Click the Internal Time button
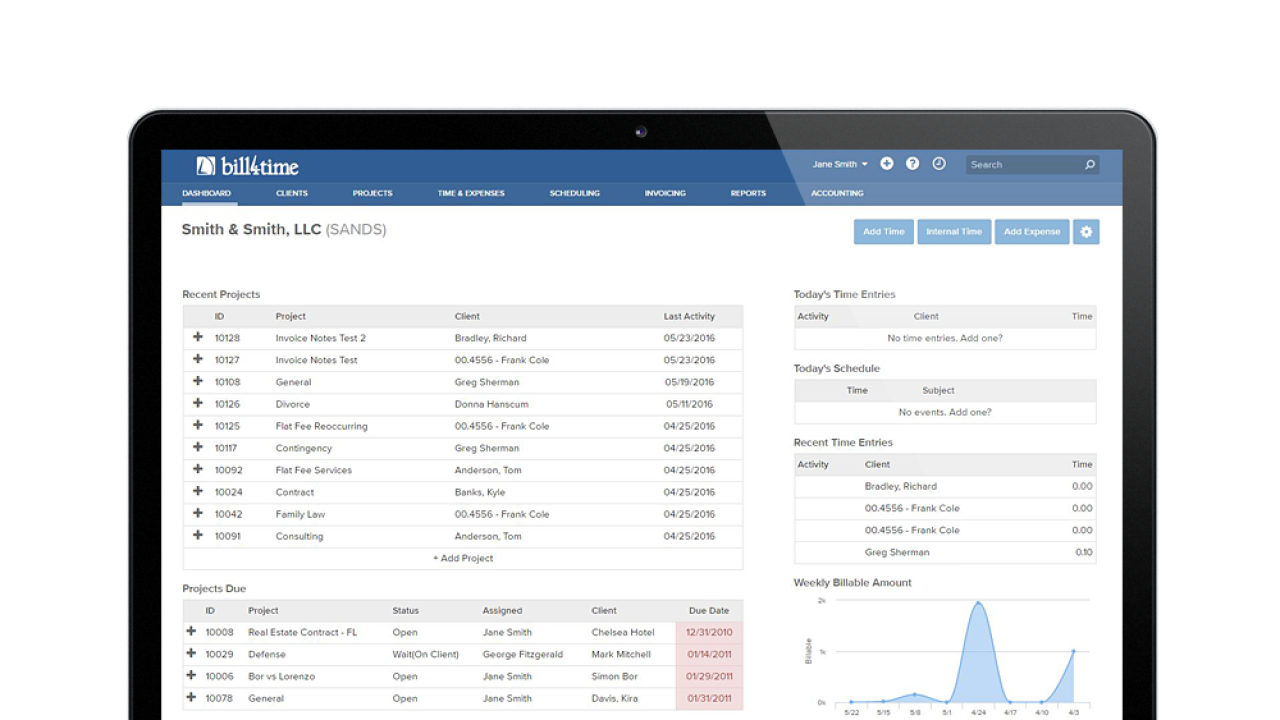Viewport: 1280px width, 720px height. click(x=953, y=232)
